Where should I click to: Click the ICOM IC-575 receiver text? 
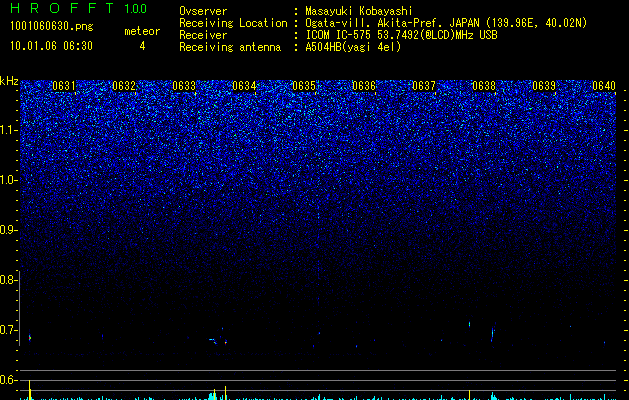tap(401, 35)
